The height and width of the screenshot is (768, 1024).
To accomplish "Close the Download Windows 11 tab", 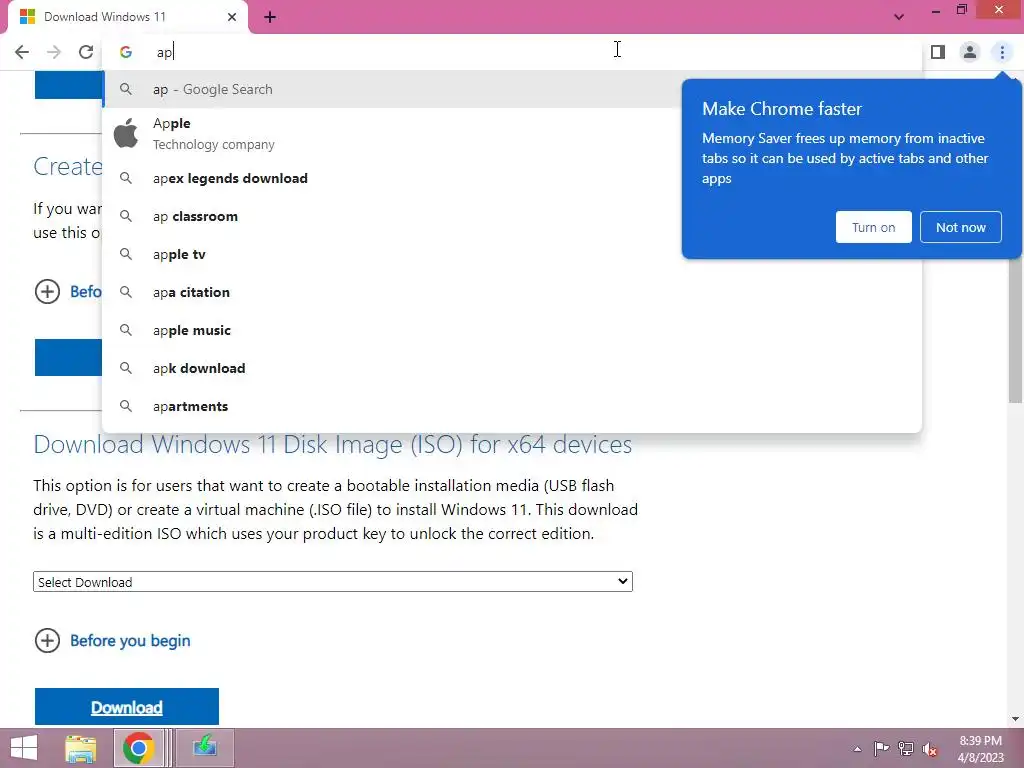I will [232, 17].
